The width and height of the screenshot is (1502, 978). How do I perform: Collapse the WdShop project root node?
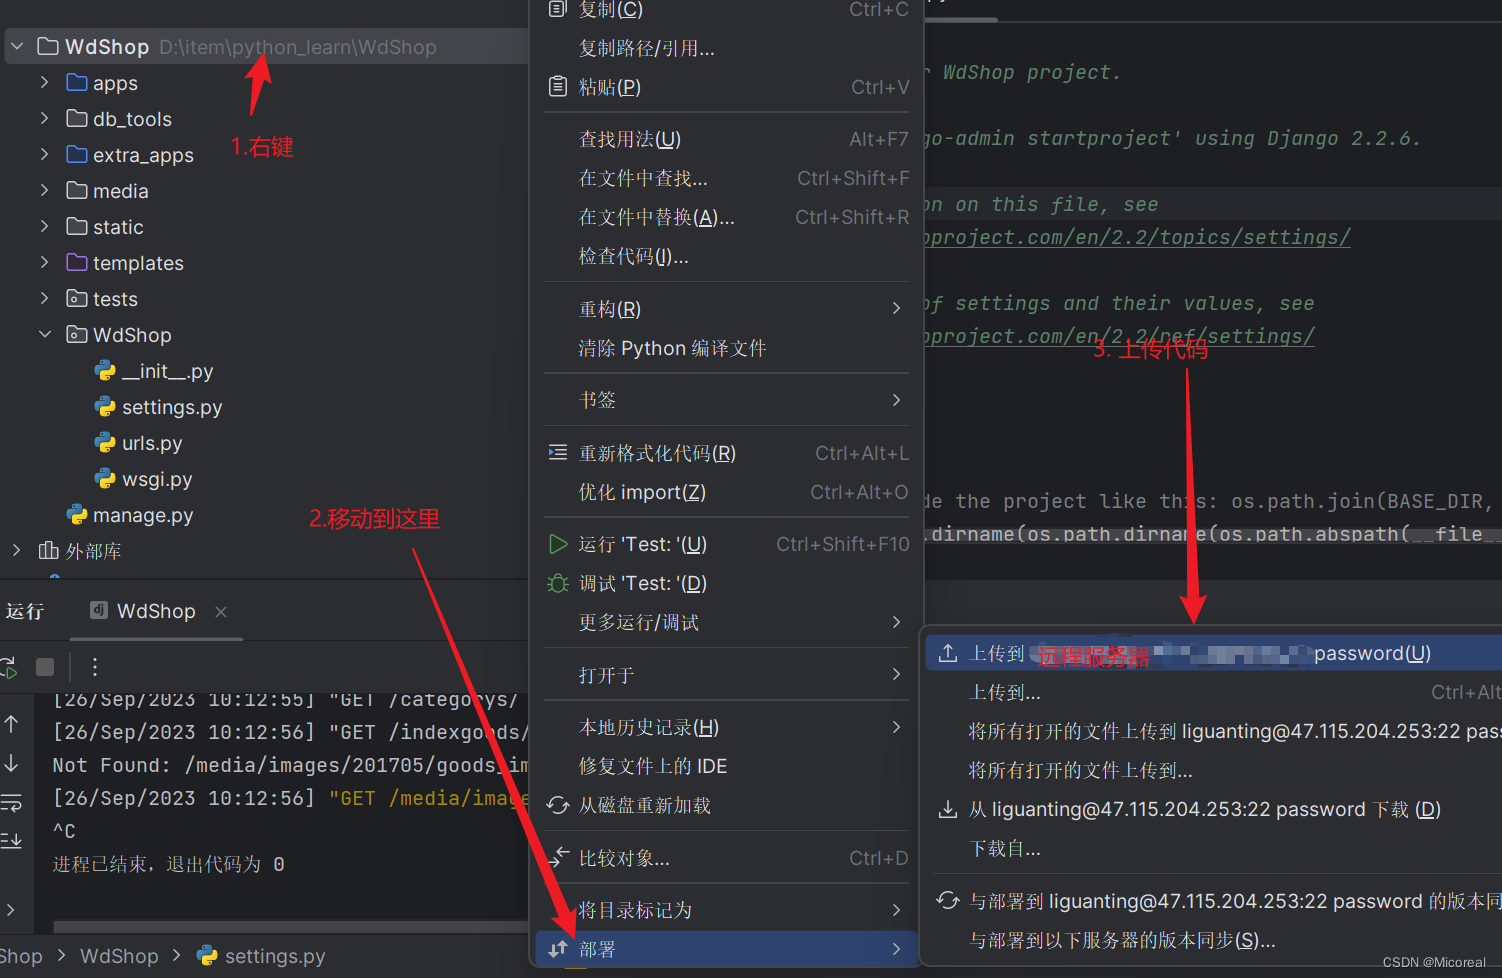17,47
